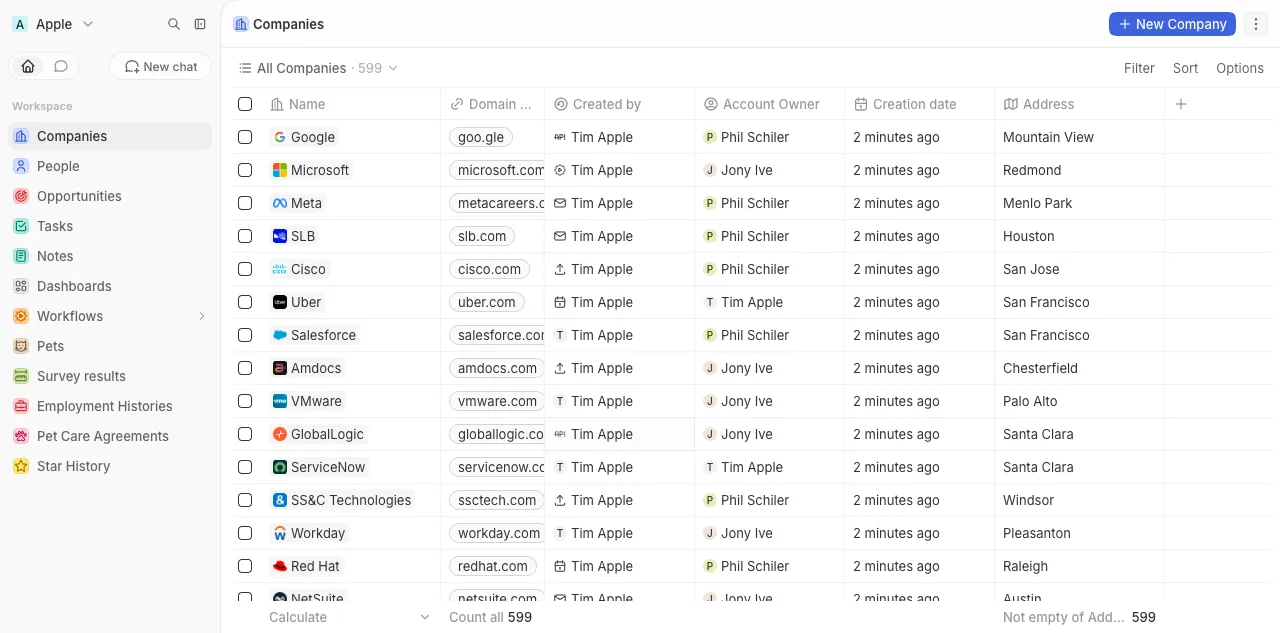This screenshot has height=633, width=1280.
Task: Open the Apple workspace dropdown
Action: pyautogui.click(x=54, y=24)
